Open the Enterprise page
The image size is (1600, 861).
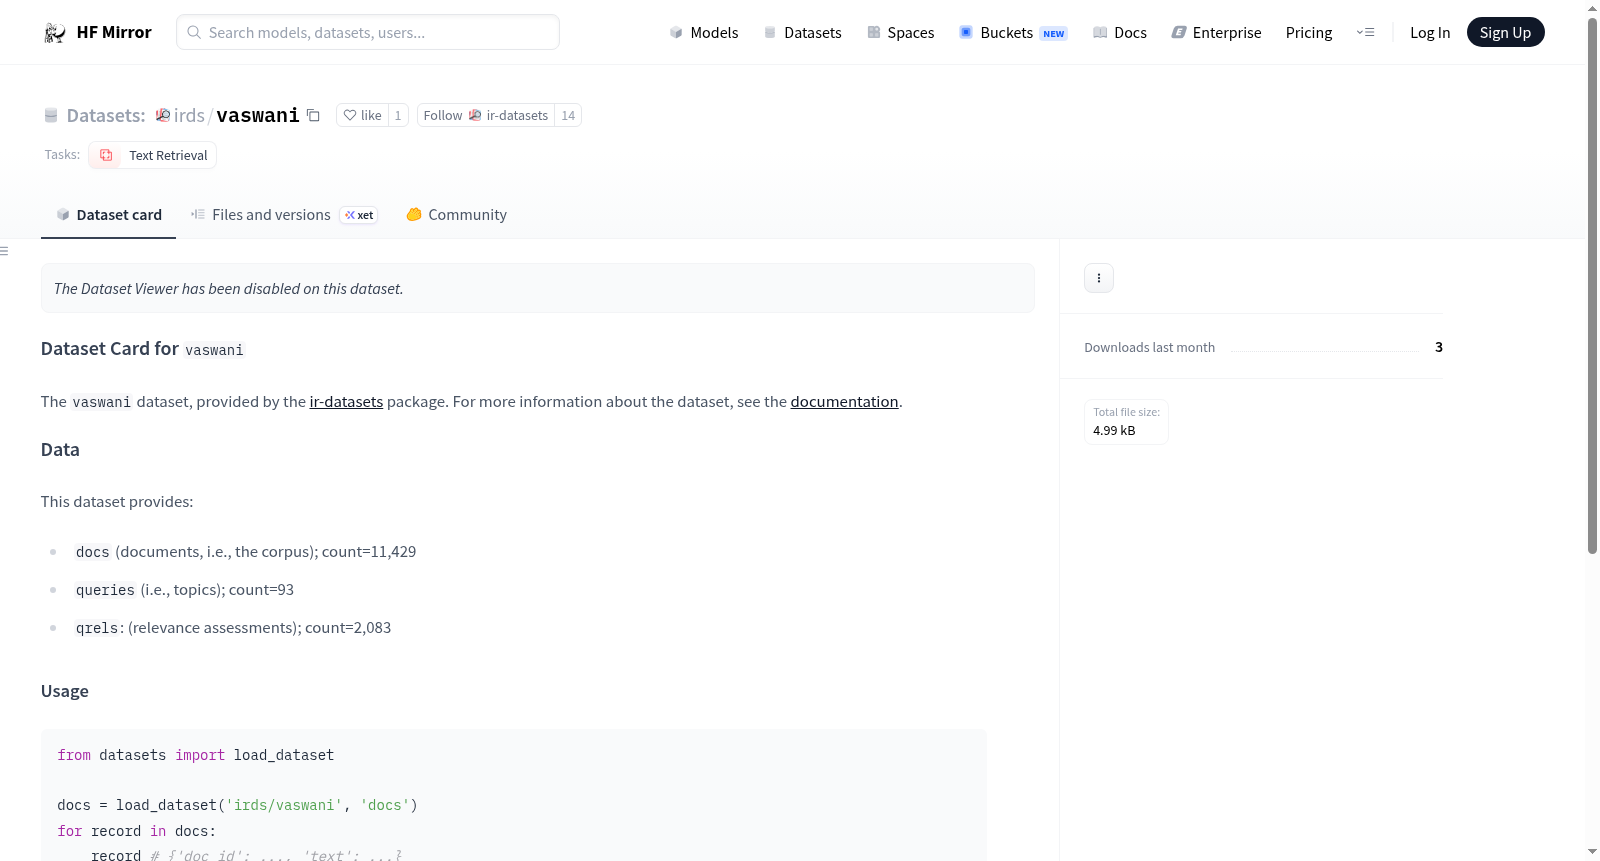(1216, 33)
